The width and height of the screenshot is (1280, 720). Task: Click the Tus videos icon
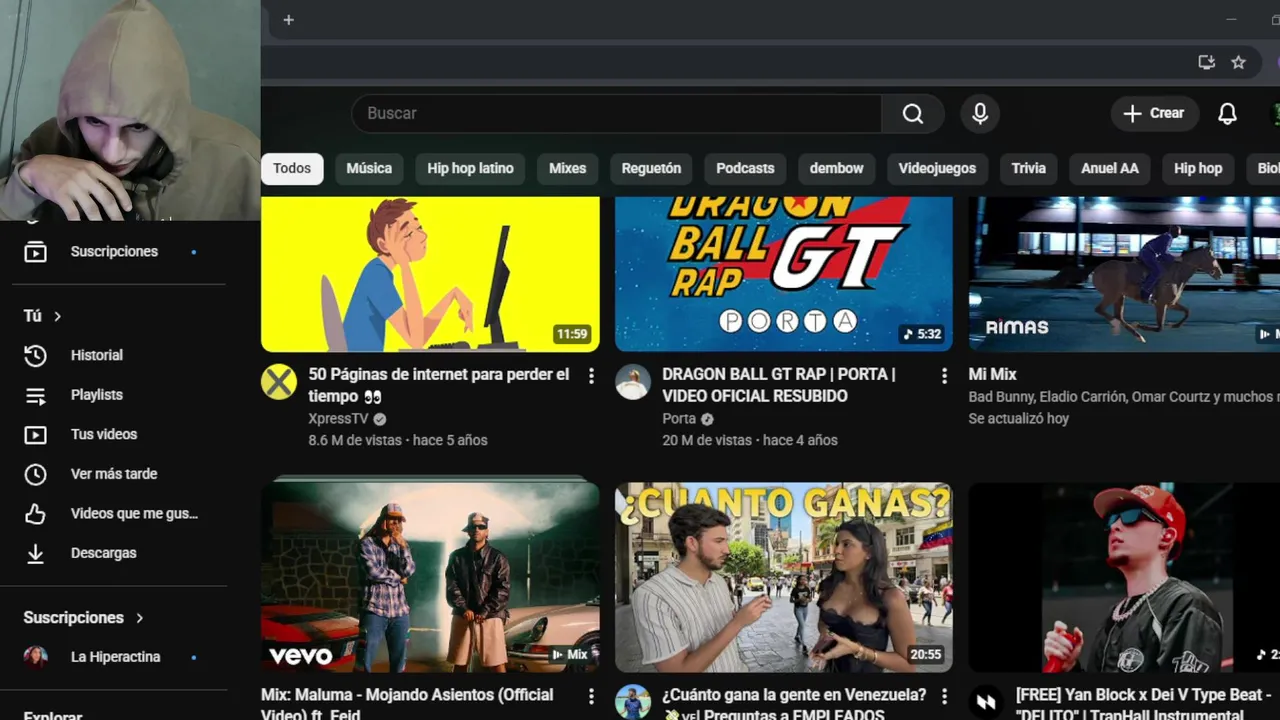click(35, 434)
